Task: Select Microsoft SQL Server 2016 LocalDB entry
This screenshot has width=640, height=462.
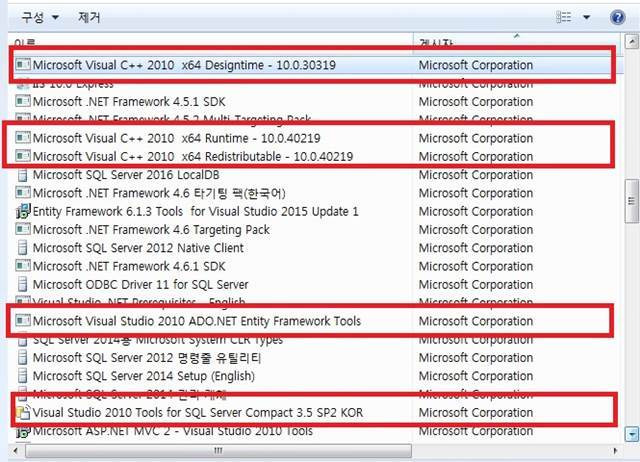Action: [x=126, y=175]
